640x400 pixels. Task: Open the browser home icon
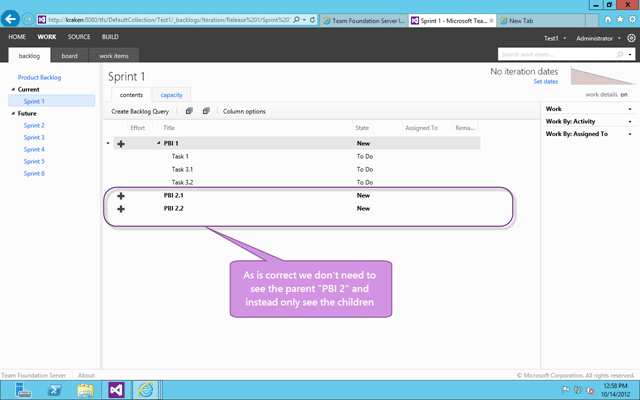coord(608,19)
